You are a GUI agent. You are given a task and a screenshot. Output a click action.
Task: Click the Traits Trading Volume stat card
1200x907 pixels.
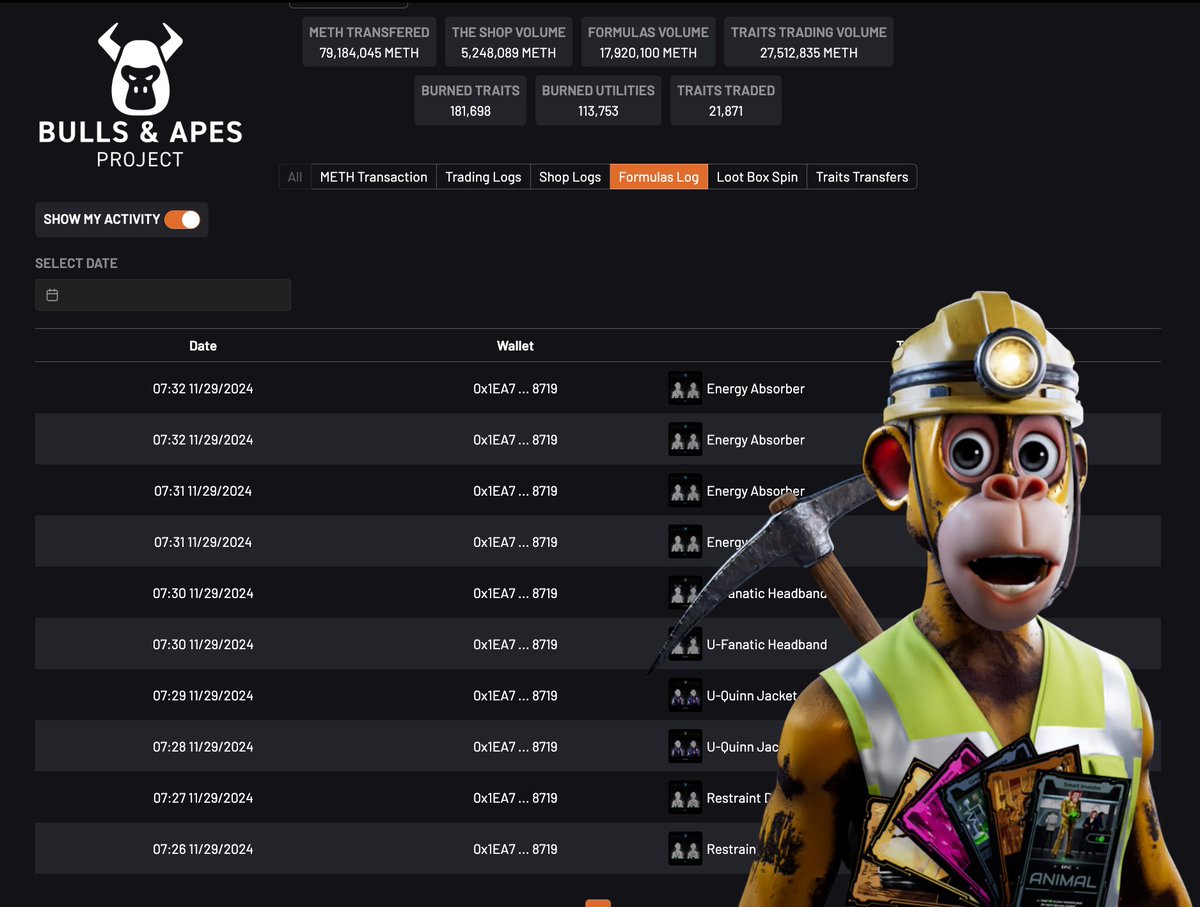click(x=808, y=41)
